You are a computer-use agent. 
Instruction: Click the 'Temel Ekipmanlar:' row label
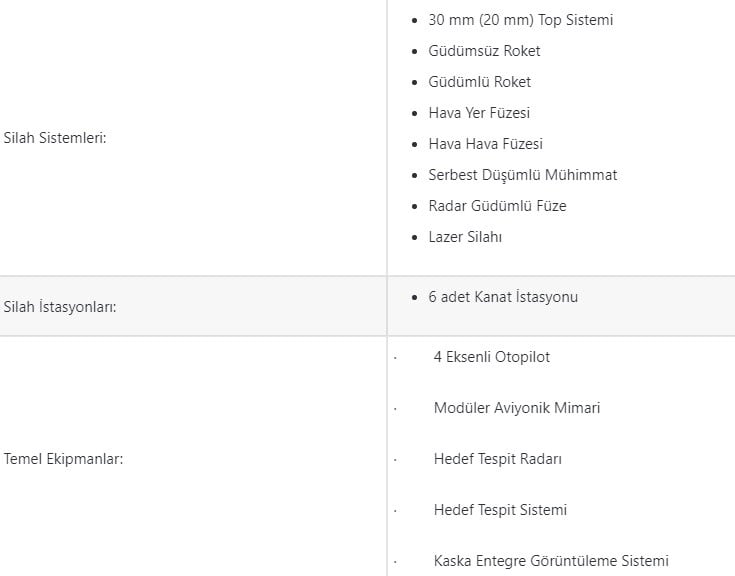click(63, 459)
